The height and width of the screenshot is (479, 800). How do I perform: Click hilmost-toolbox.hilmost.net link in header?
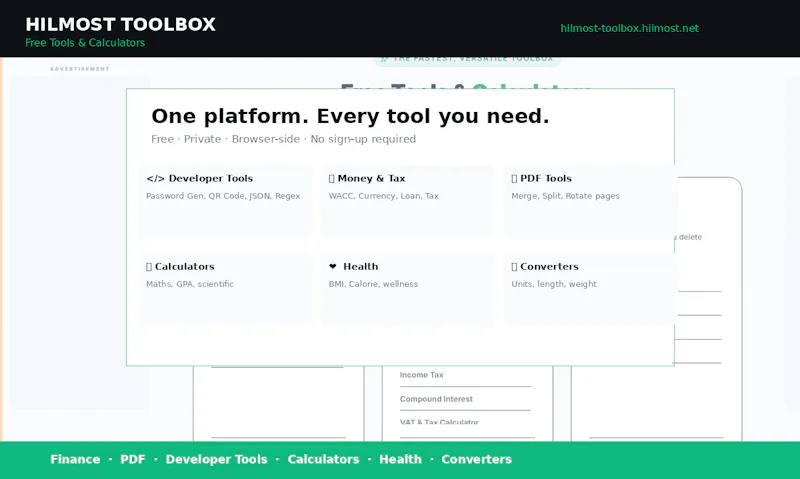(630, 29)
